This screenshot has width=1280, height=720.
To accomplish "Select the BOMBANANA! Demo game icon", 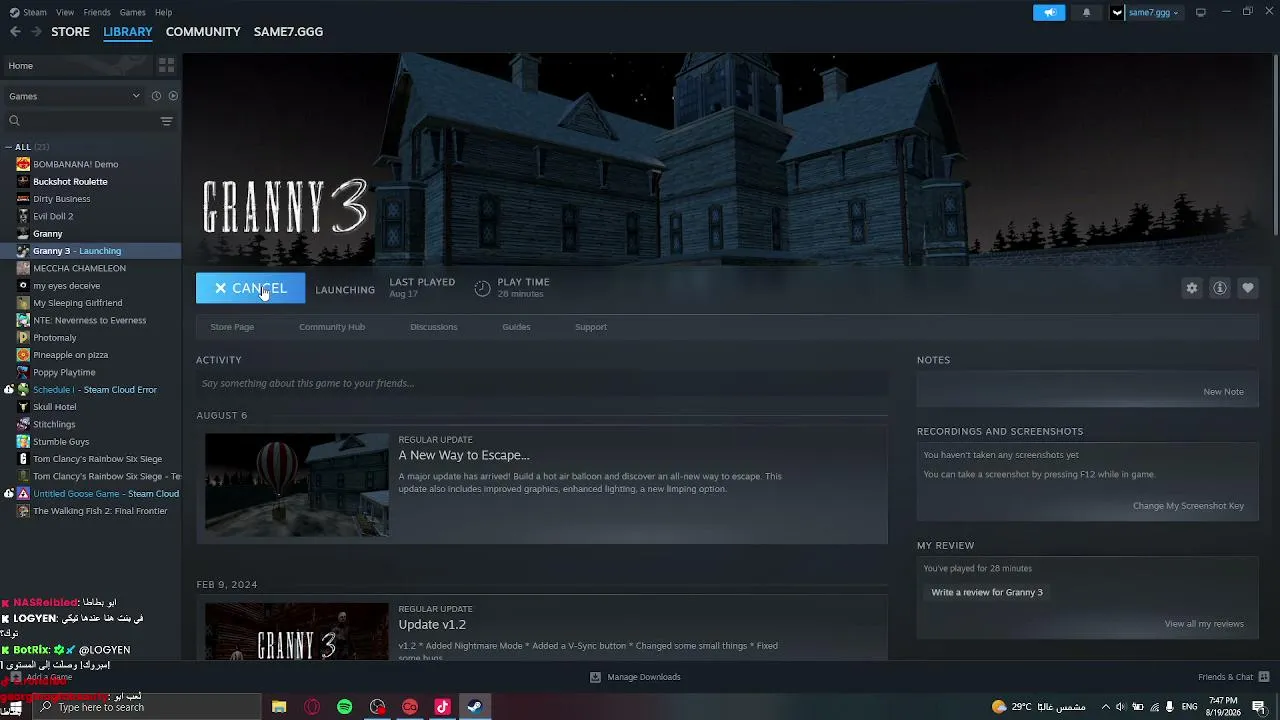I will pyautogui.click(x=23, y=164).
